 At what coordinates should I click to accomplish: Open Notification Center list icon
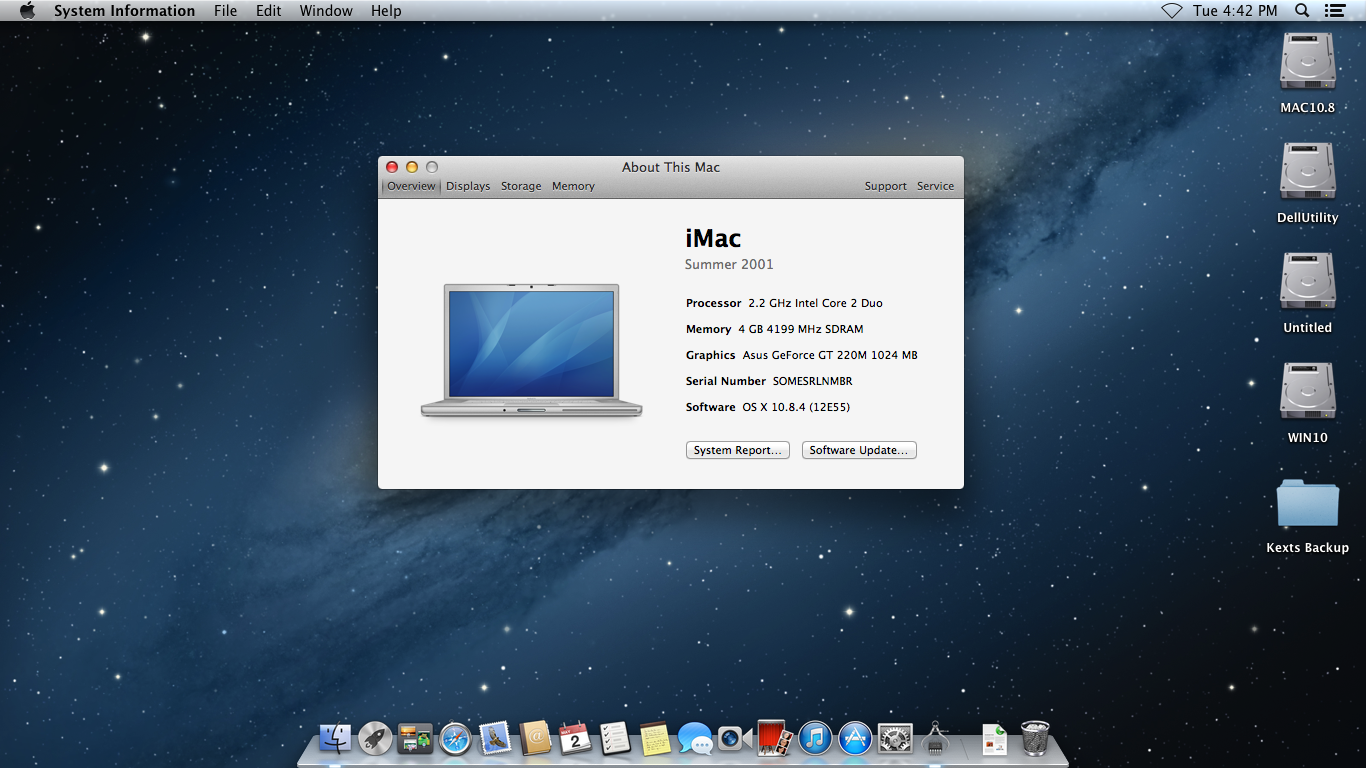[x=1334, y=11]
